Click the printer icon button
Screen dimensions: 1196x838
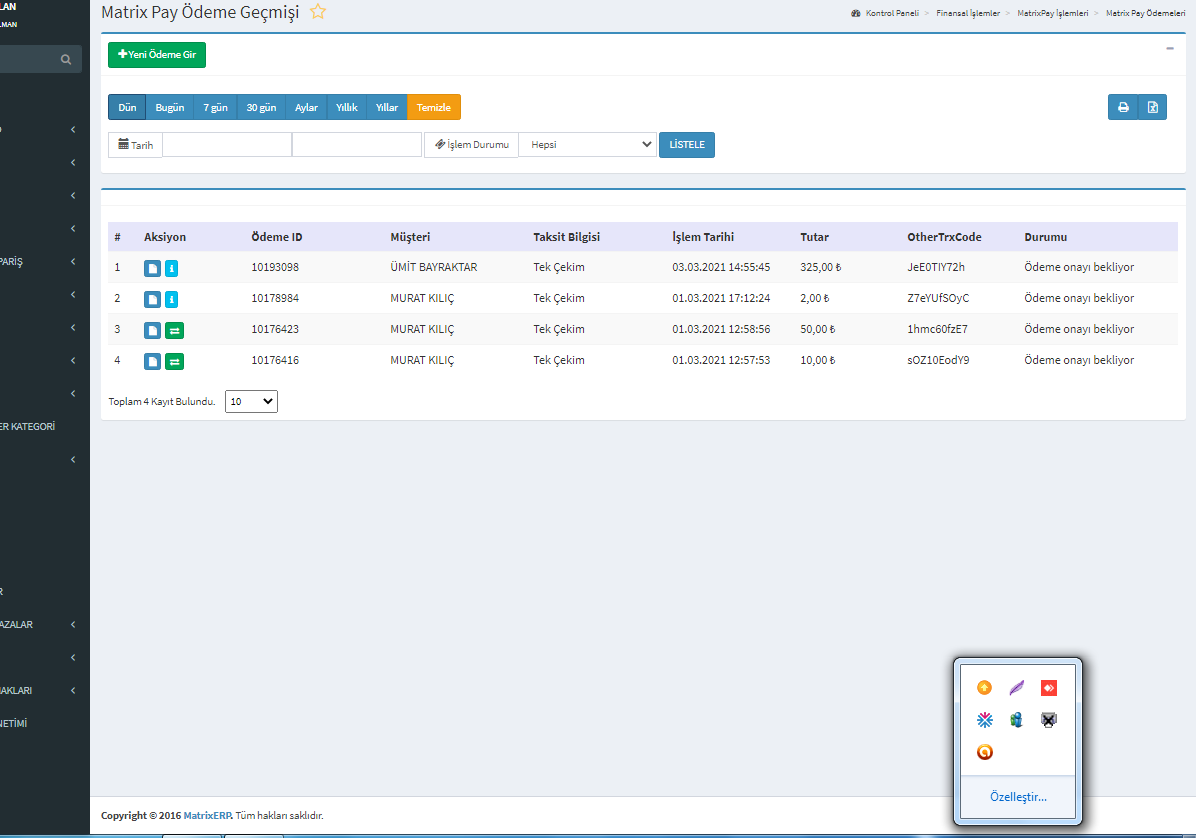tap(1123, 108)
